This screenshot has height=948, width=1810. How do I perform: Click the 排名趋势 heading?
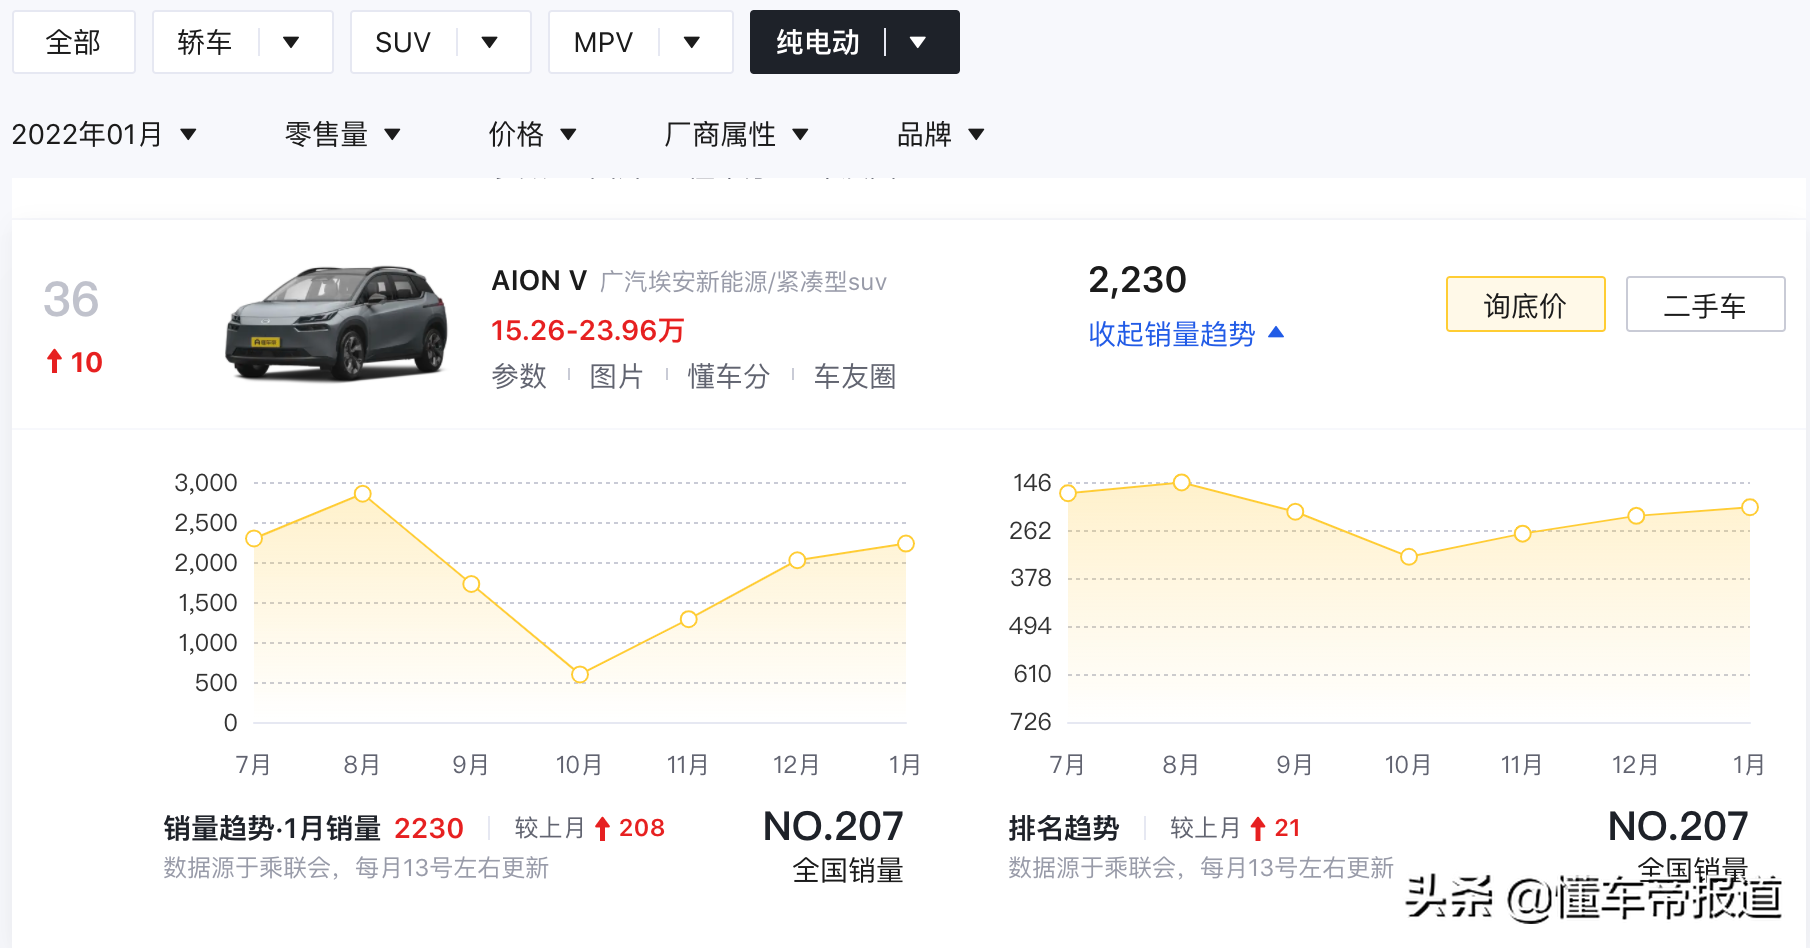pyautogui.click(x=1063, y=828)
